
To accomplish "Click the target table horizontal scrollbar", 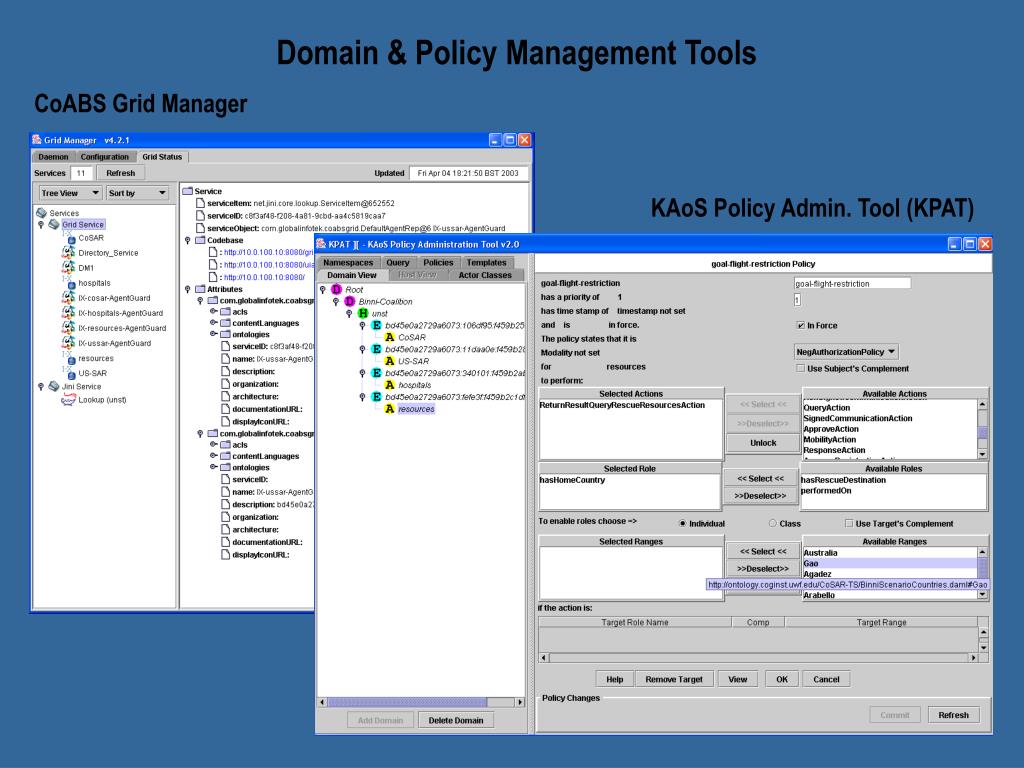I will [x=758, y=658].
